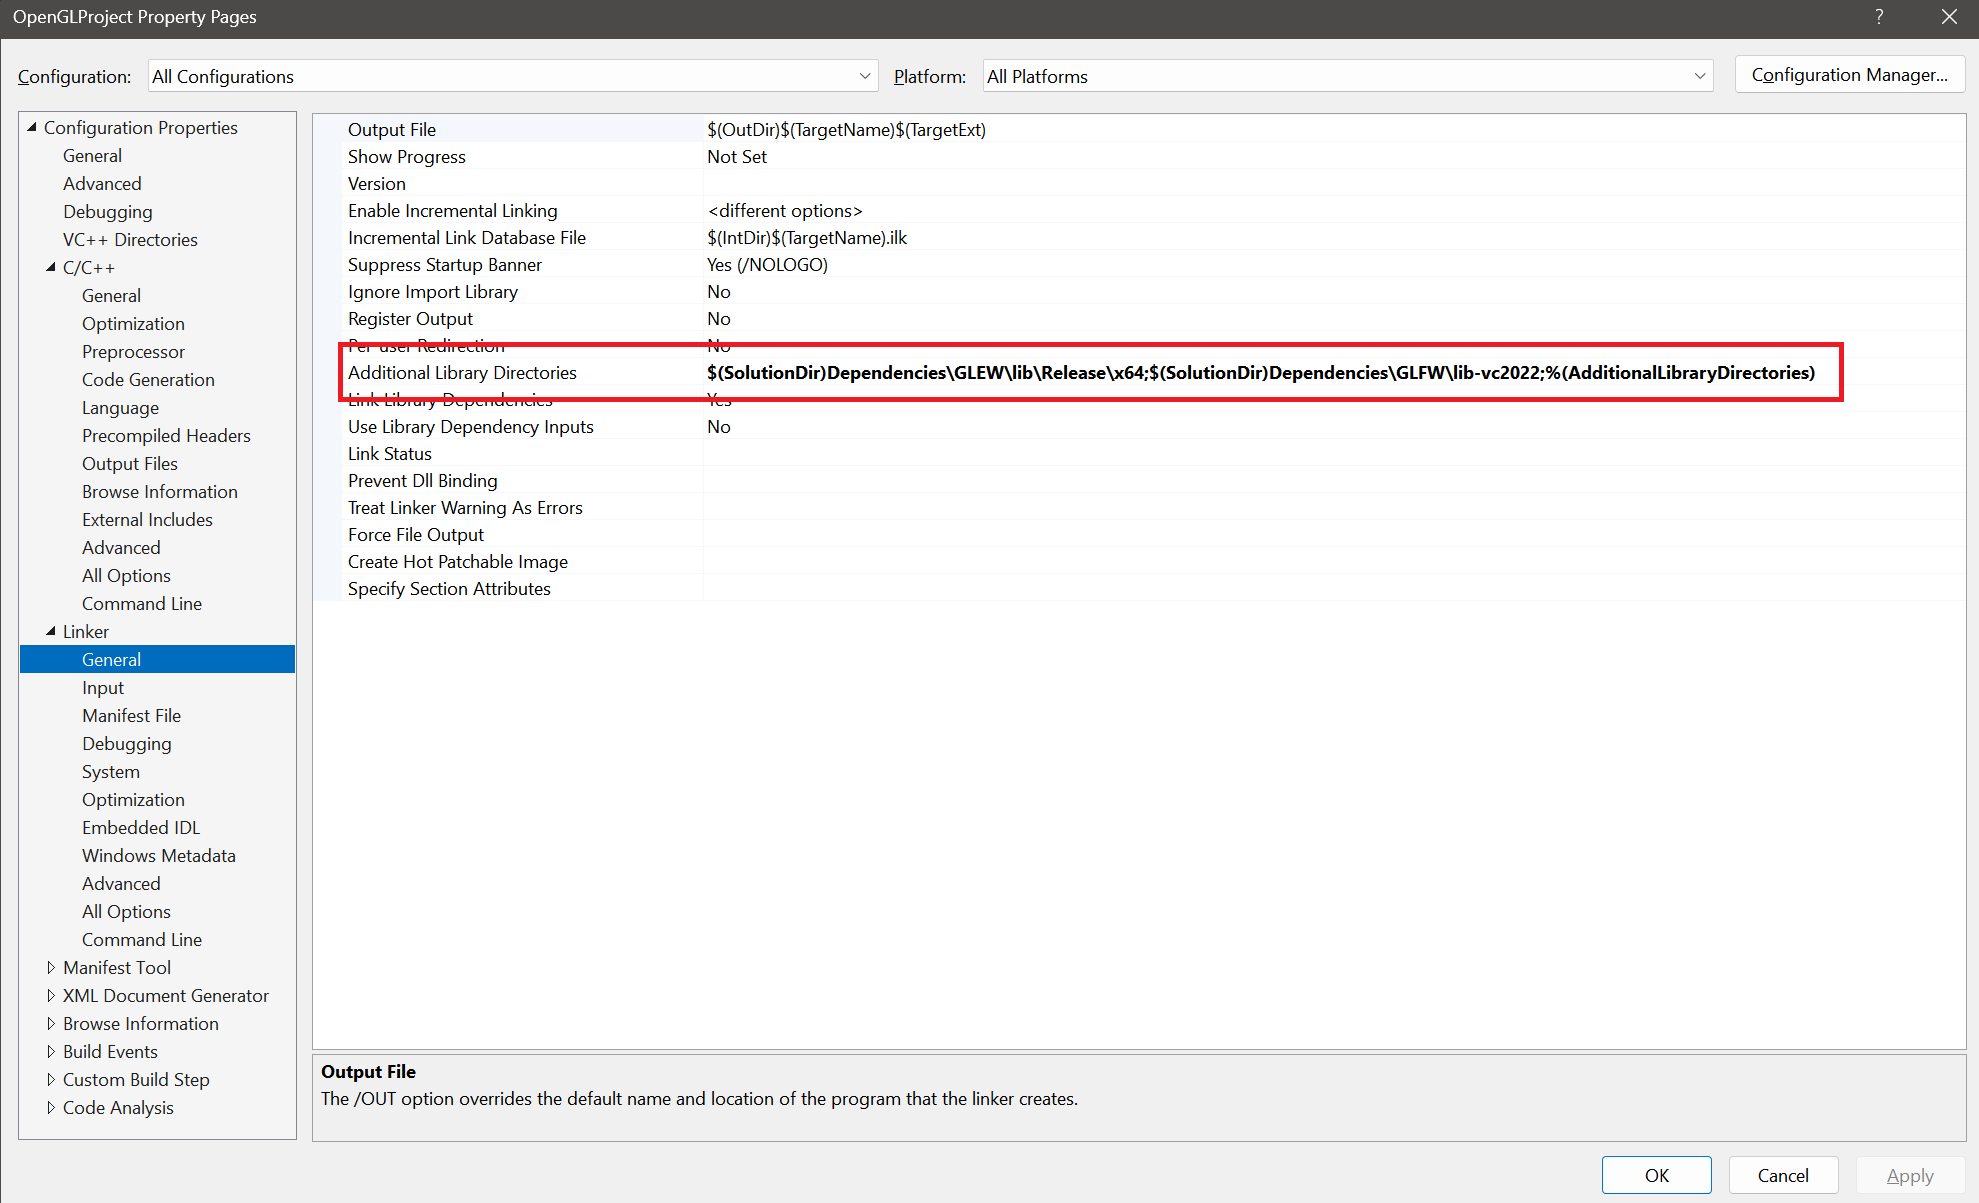Click the help question mark icon
The image size is (1979, 1203).
click(x=1879, y=17)
